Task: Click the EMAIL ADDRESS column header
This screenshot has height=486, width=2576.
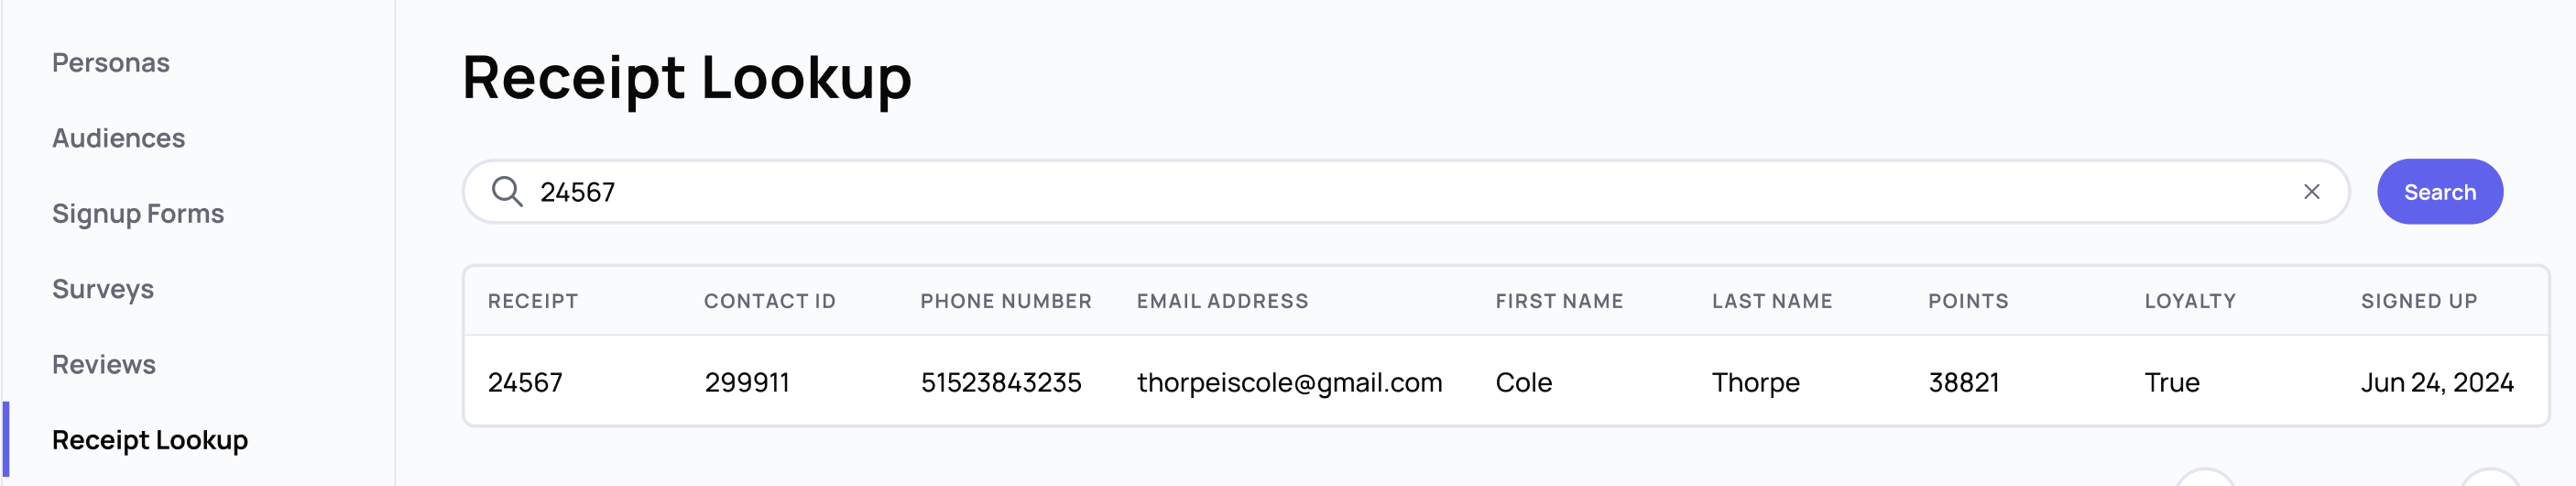Action: point(1222,301)
